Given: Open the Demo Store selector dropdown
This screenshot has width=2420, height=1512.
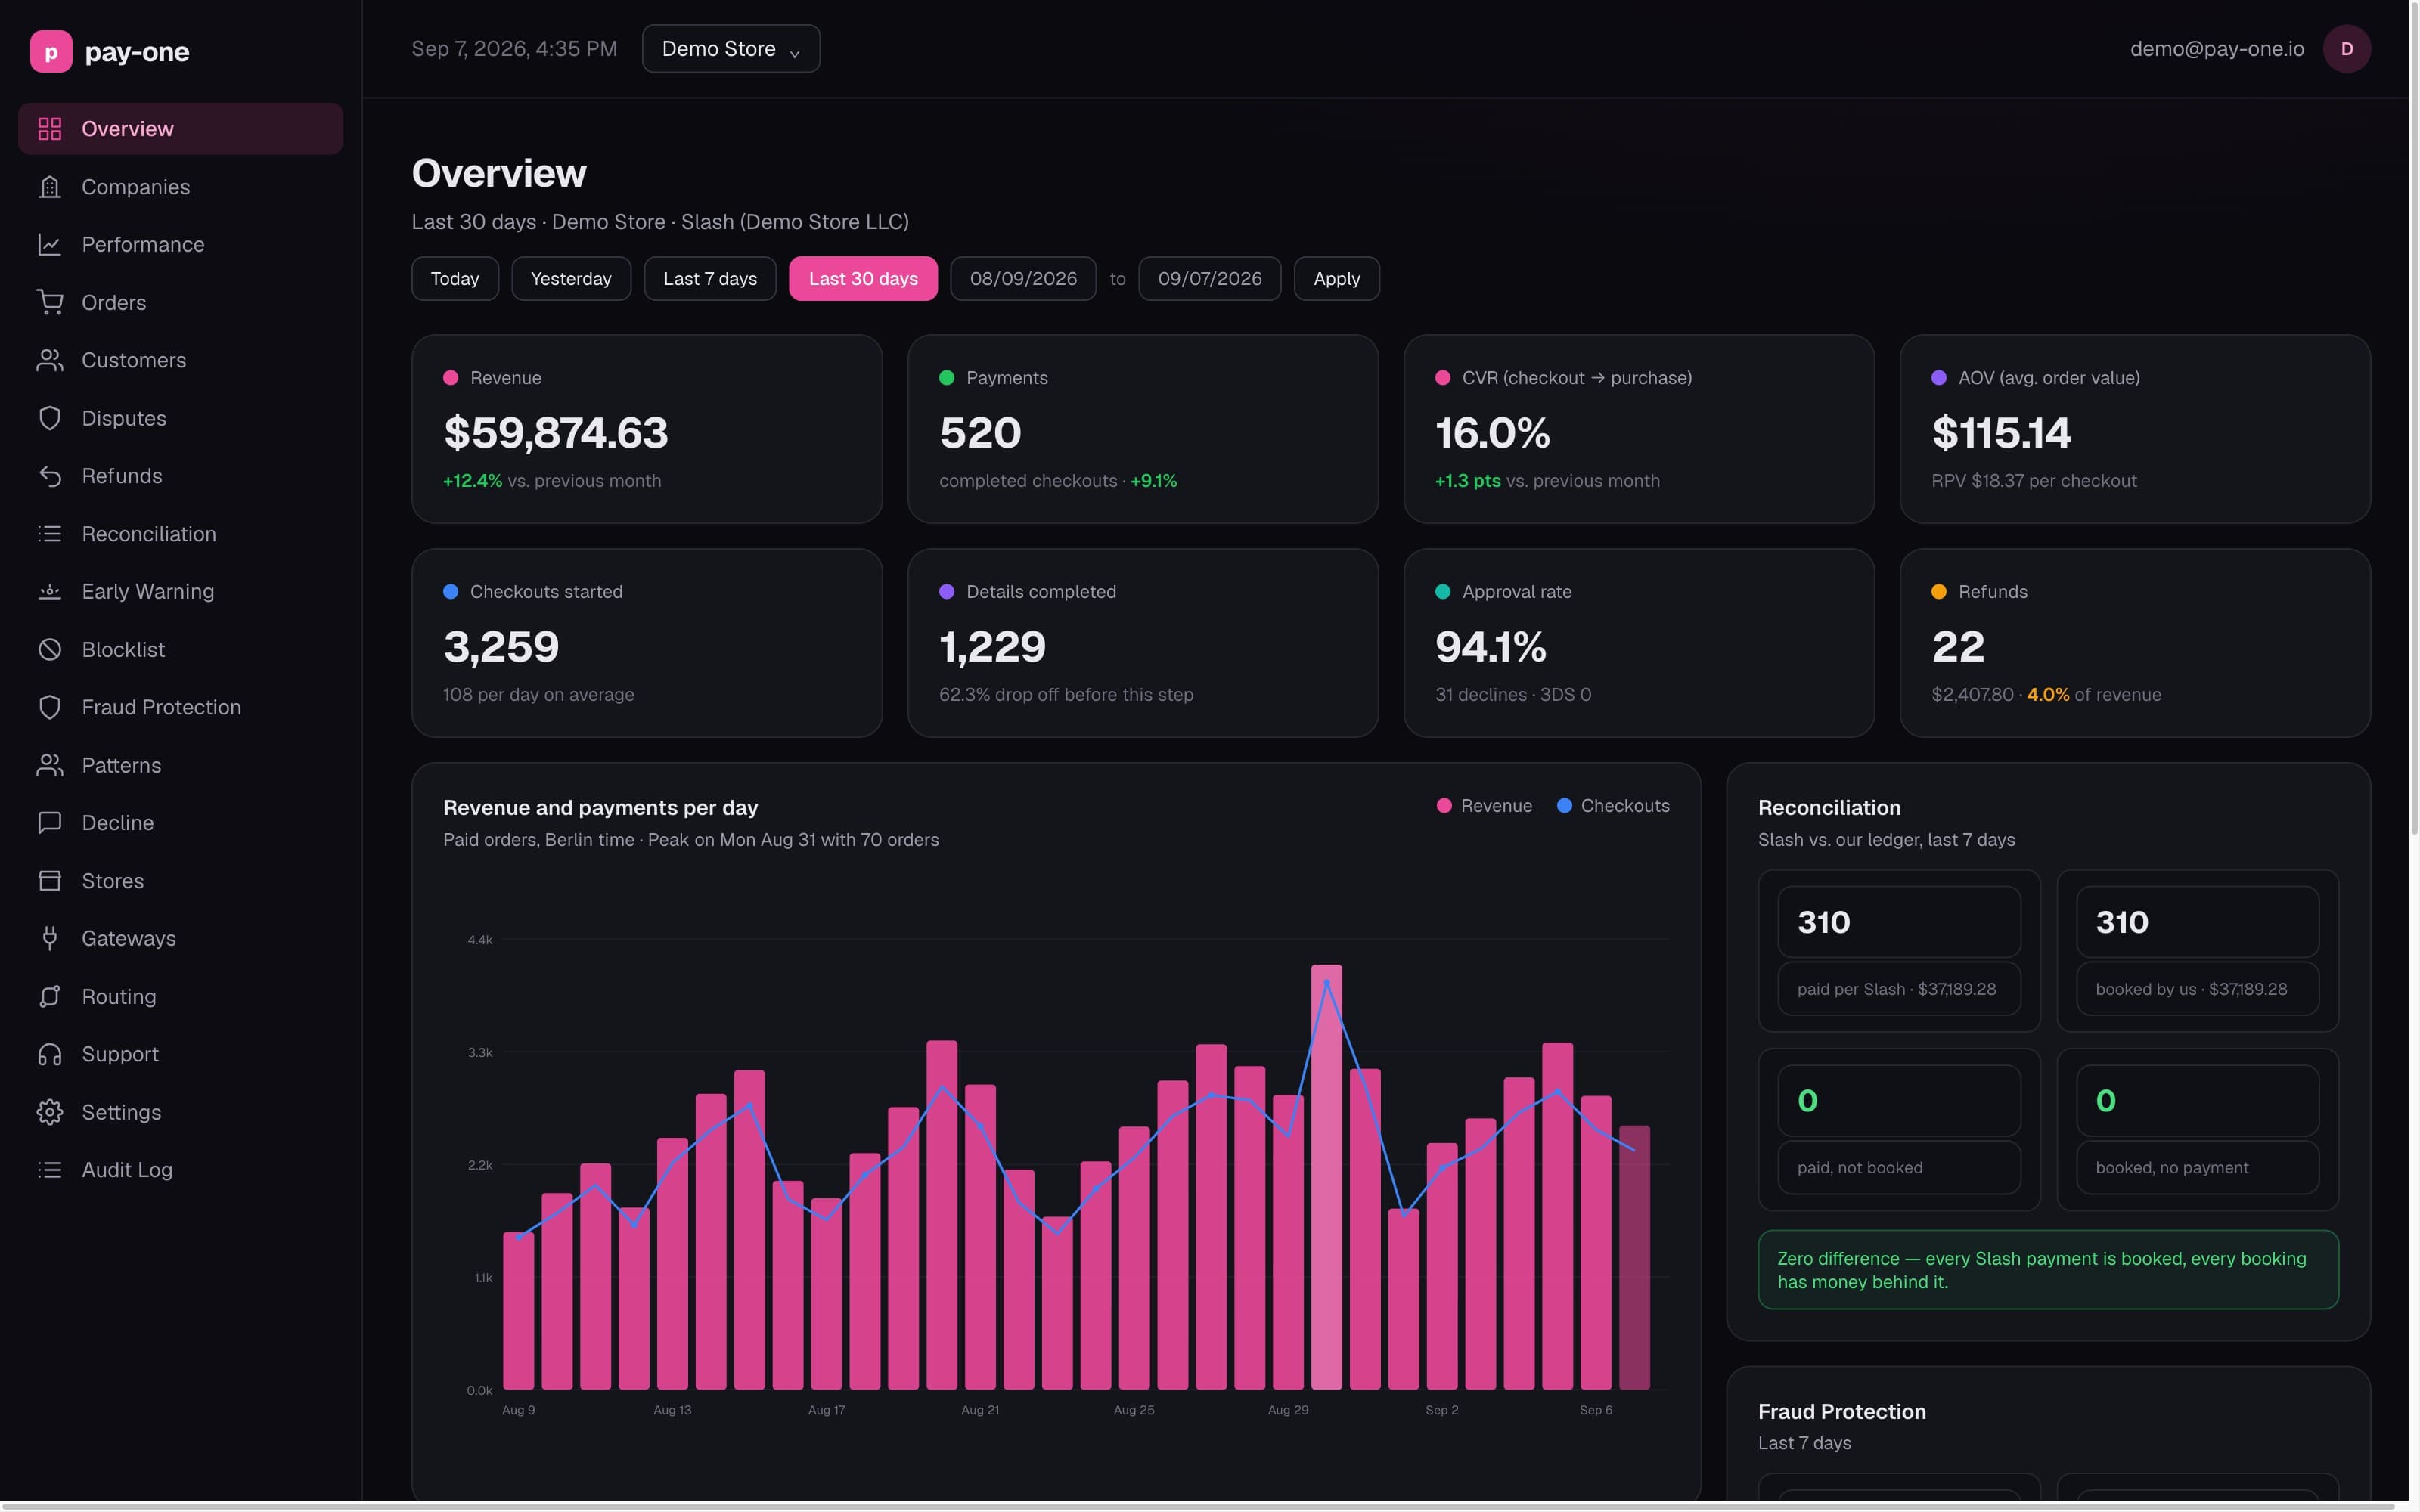Looking at the screenshot, I should [731, 49].
